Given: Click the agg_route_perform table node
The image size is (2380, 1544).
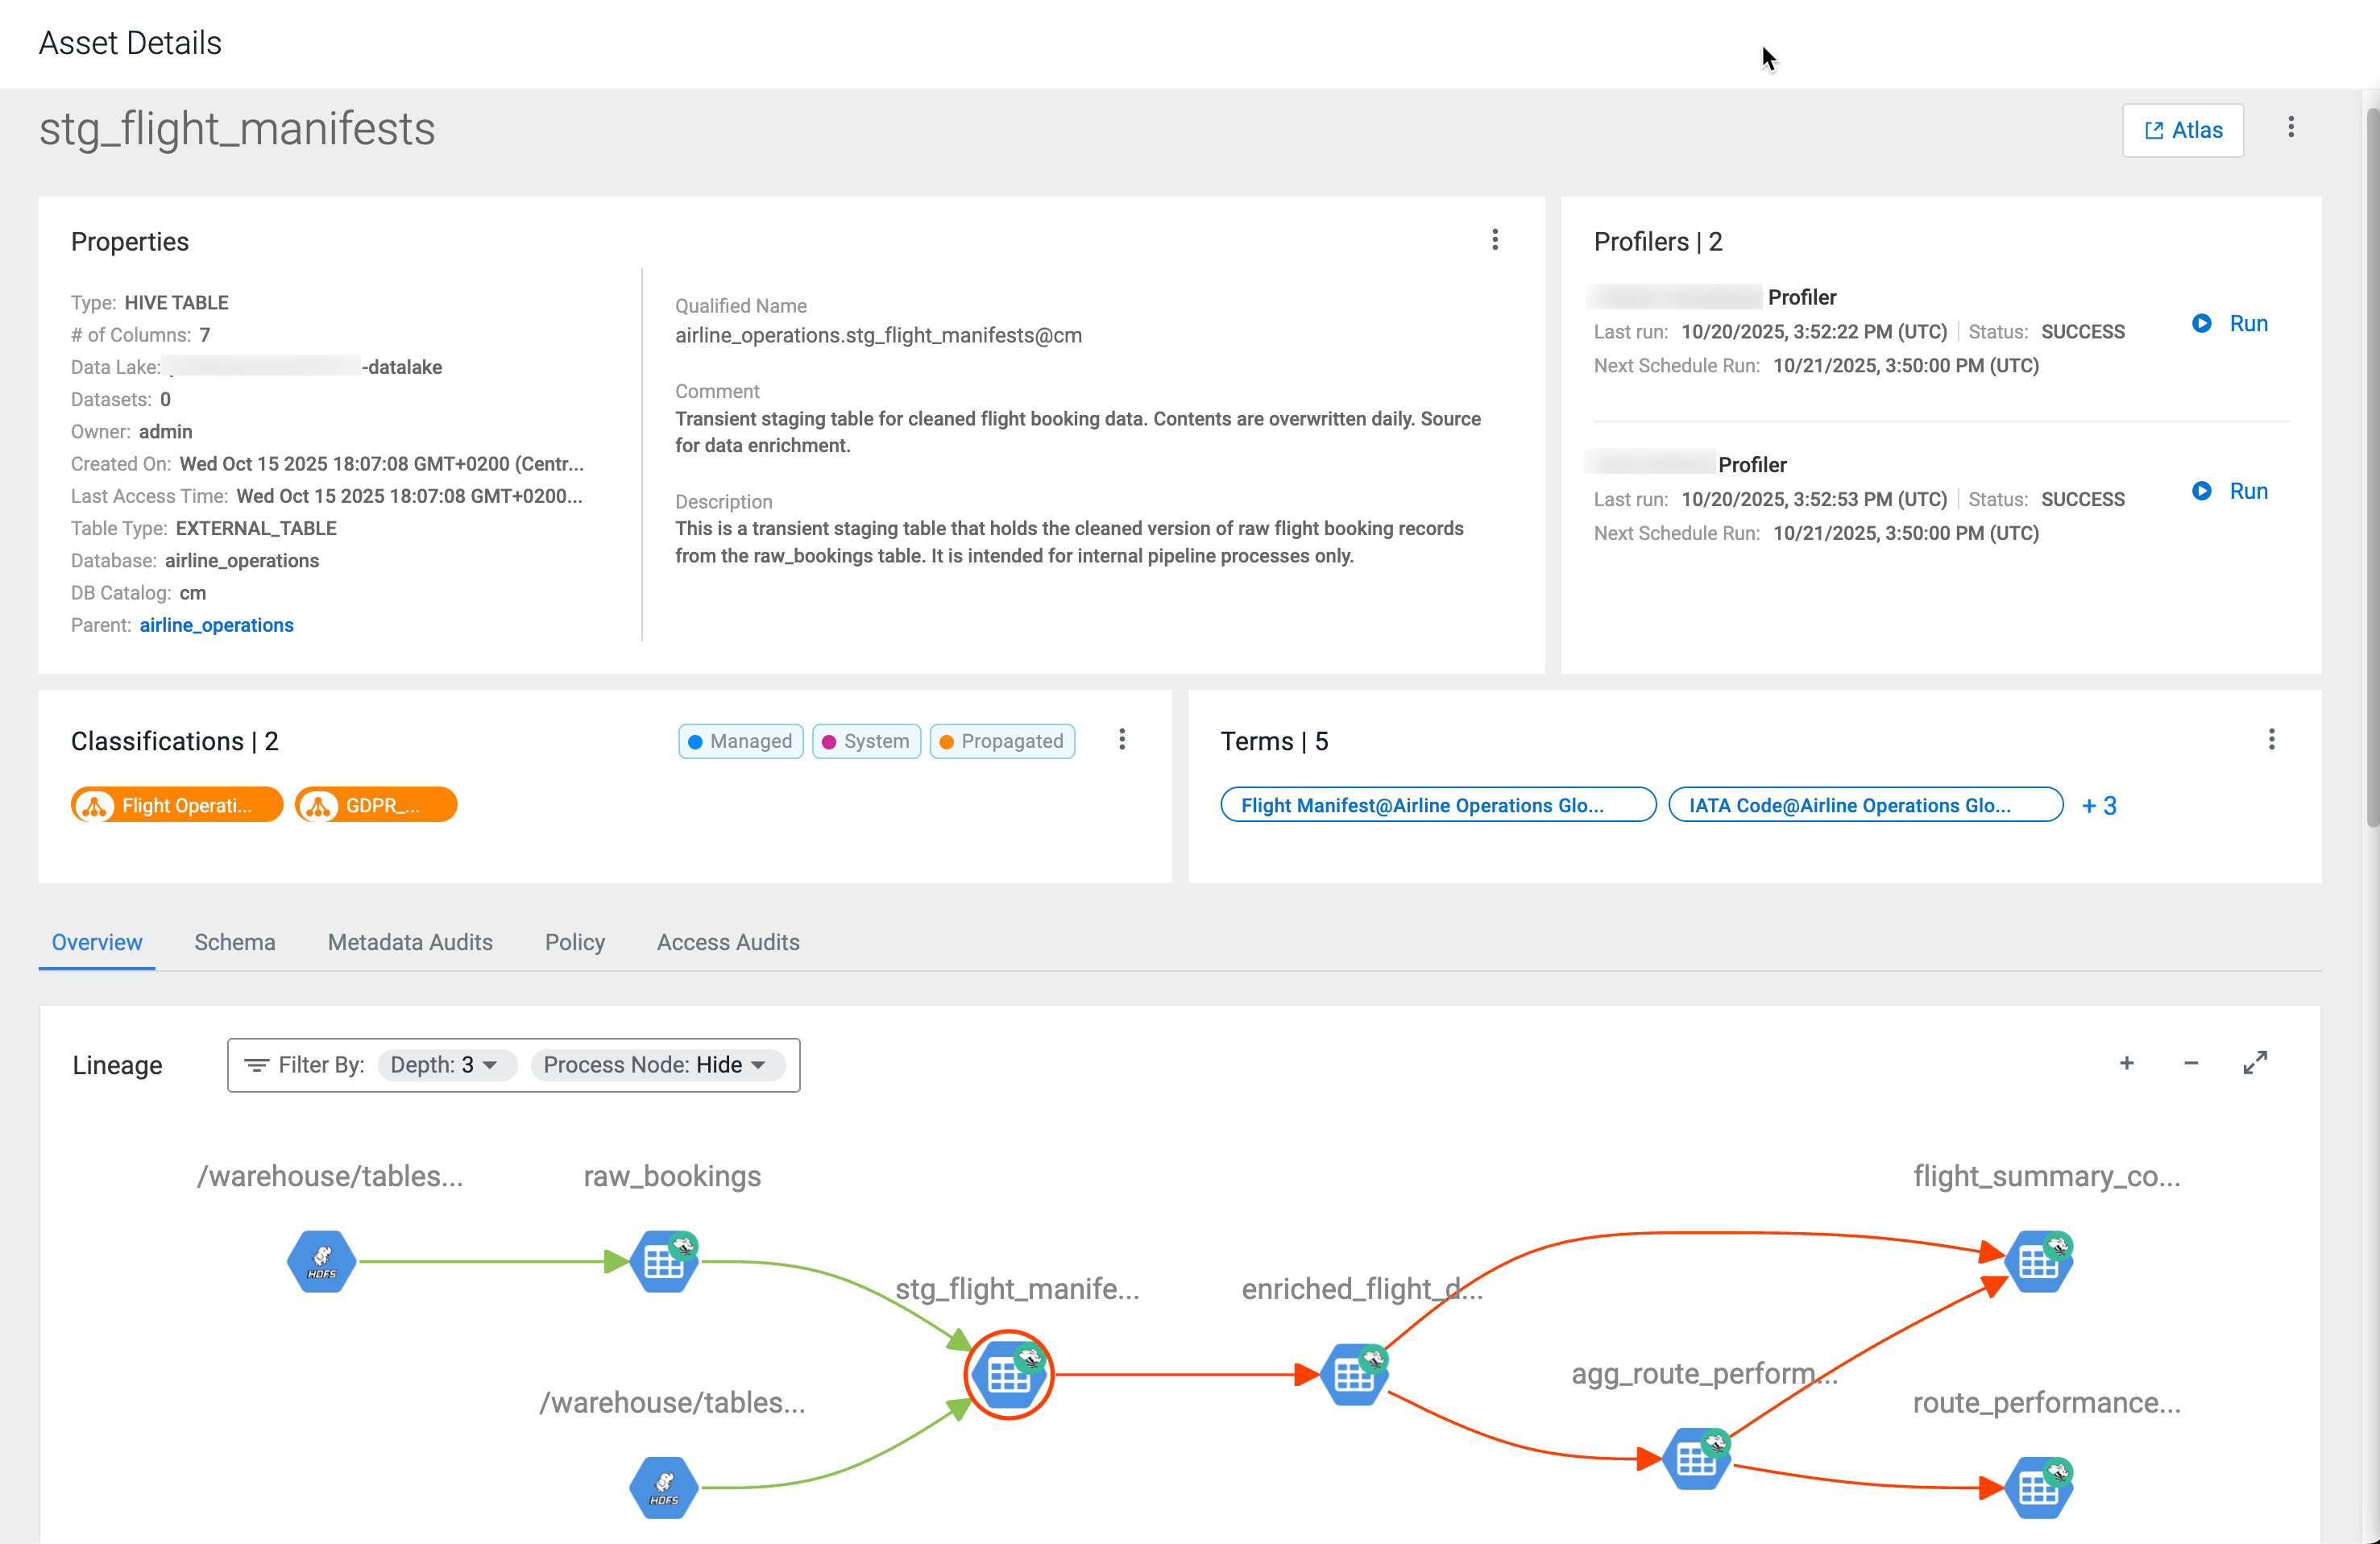Looking at the screenshot, I should tap(1697, 1459).
